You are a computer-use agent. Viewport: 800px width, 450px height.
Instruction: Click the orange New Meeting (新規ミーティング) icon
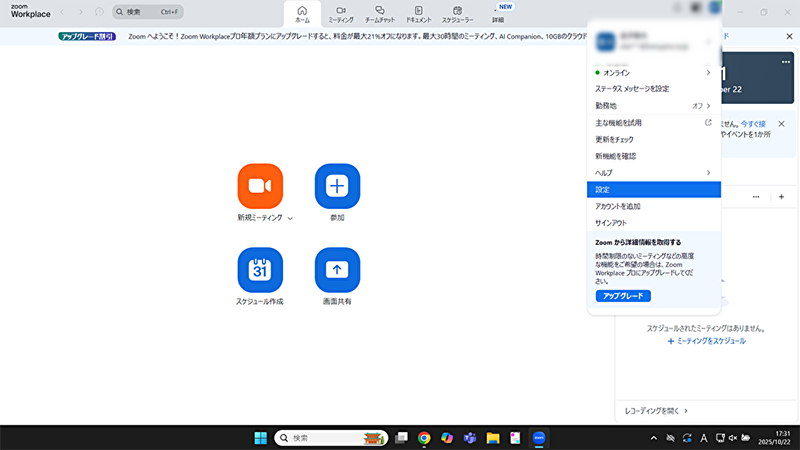260,186
